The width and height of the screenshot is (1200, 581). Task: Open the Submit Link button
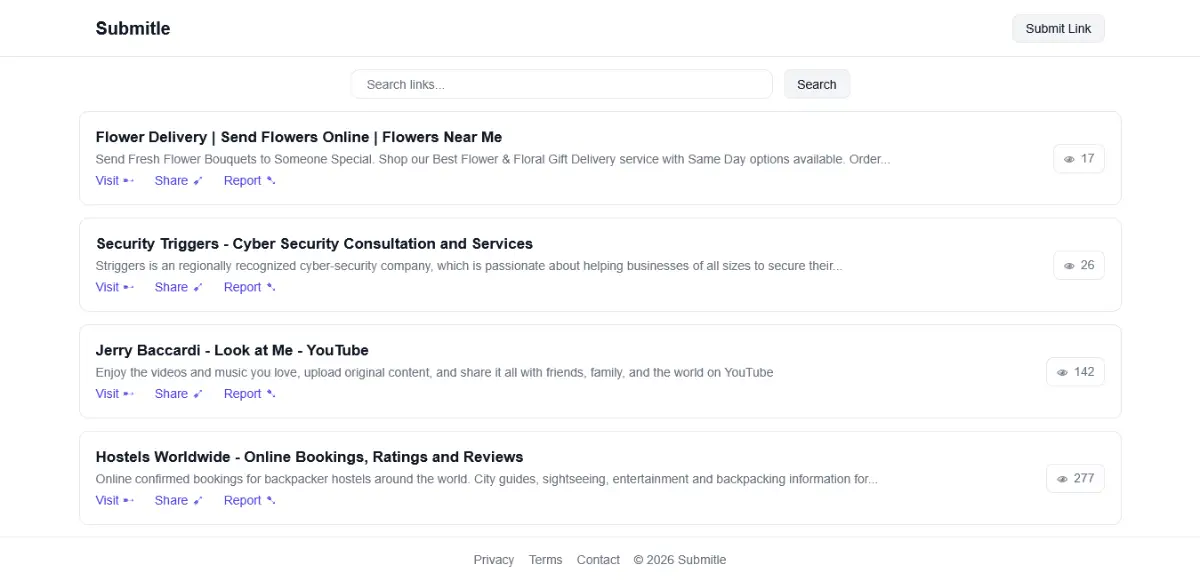[1058, 29]
